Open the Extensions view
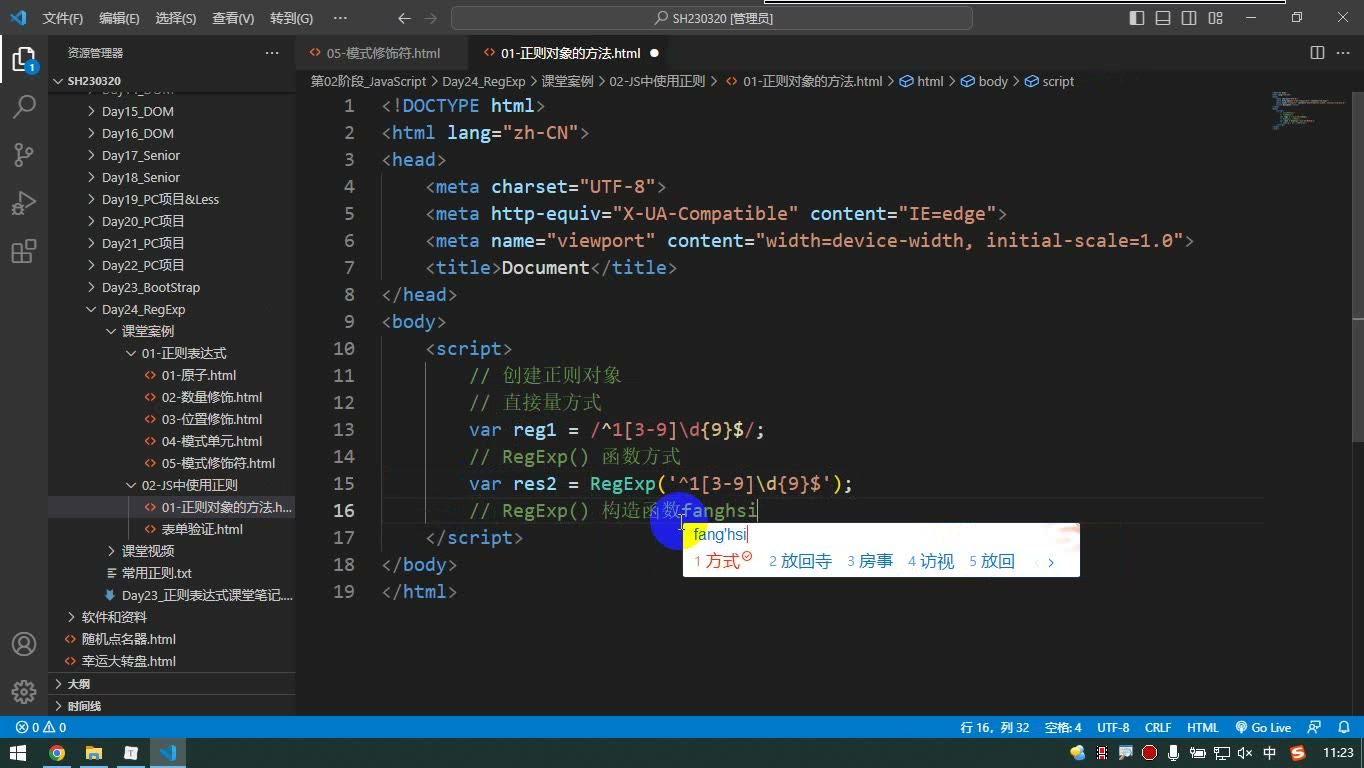The height and width of the screenshot is (768, 1364). pos(24,251)
